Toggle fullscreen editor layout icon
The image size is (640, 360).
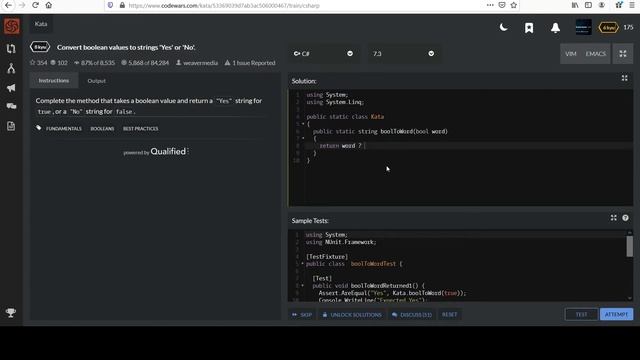[x=622, y=53]
